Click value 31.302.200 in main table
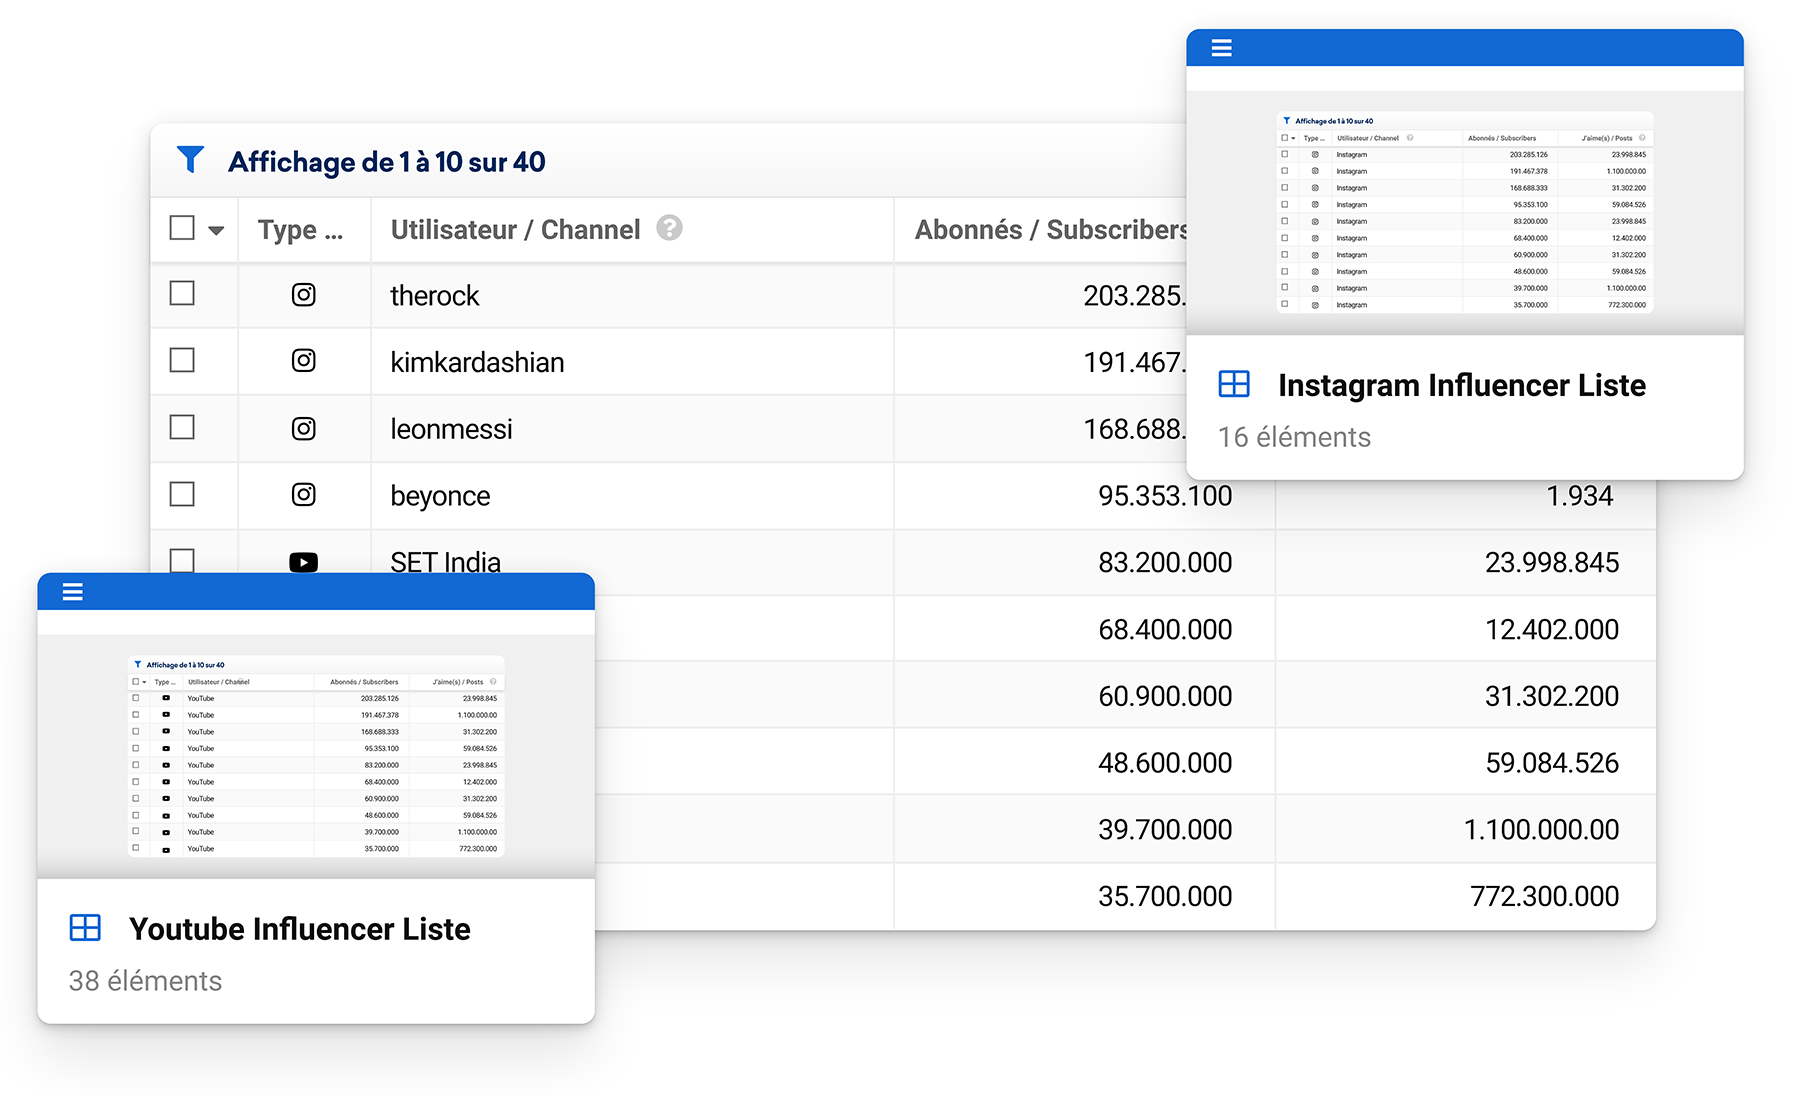Image resolution: width=1806 pixels, height=1096 pixels. click(x=1552, y=696)
